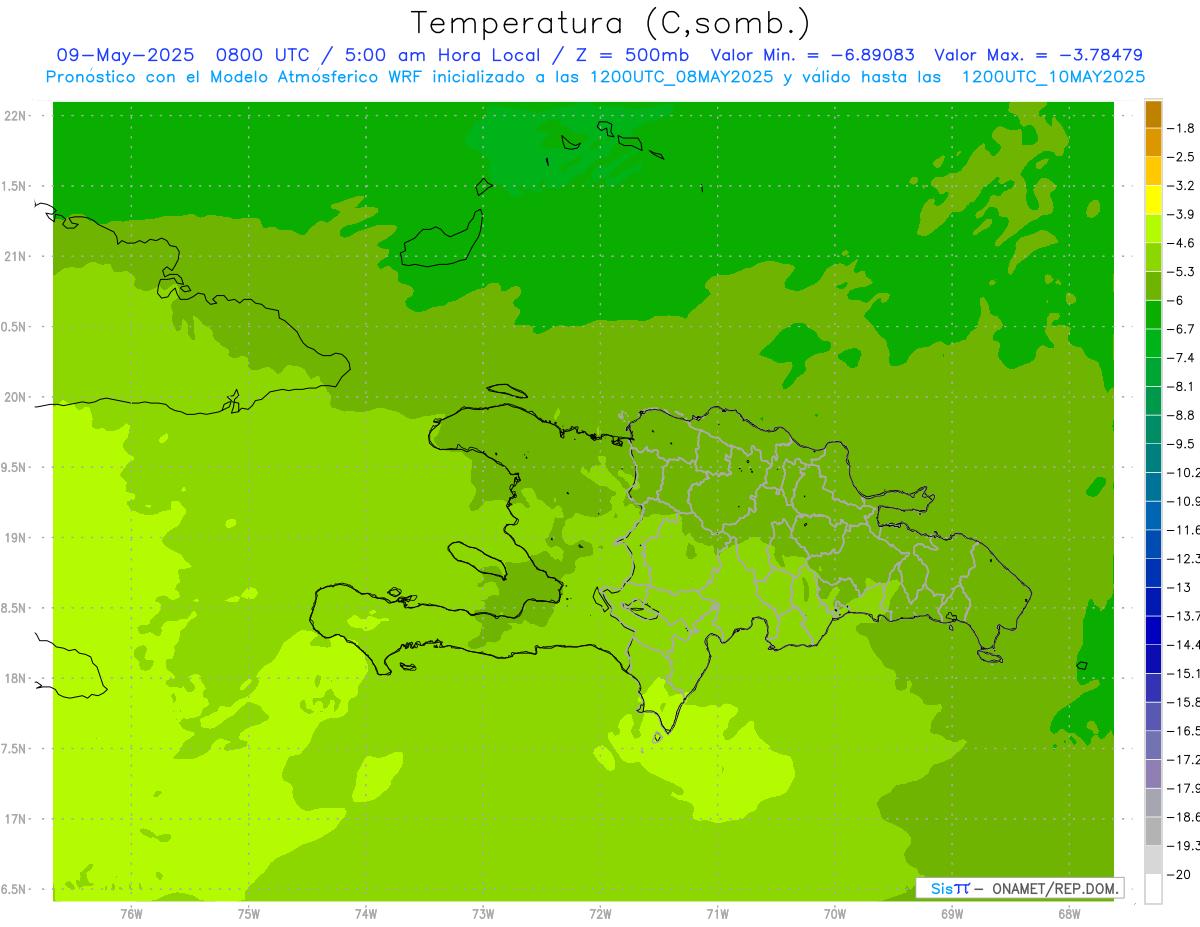Click the white swatch below -20

pyautogui.click(x=1153, y=889)
